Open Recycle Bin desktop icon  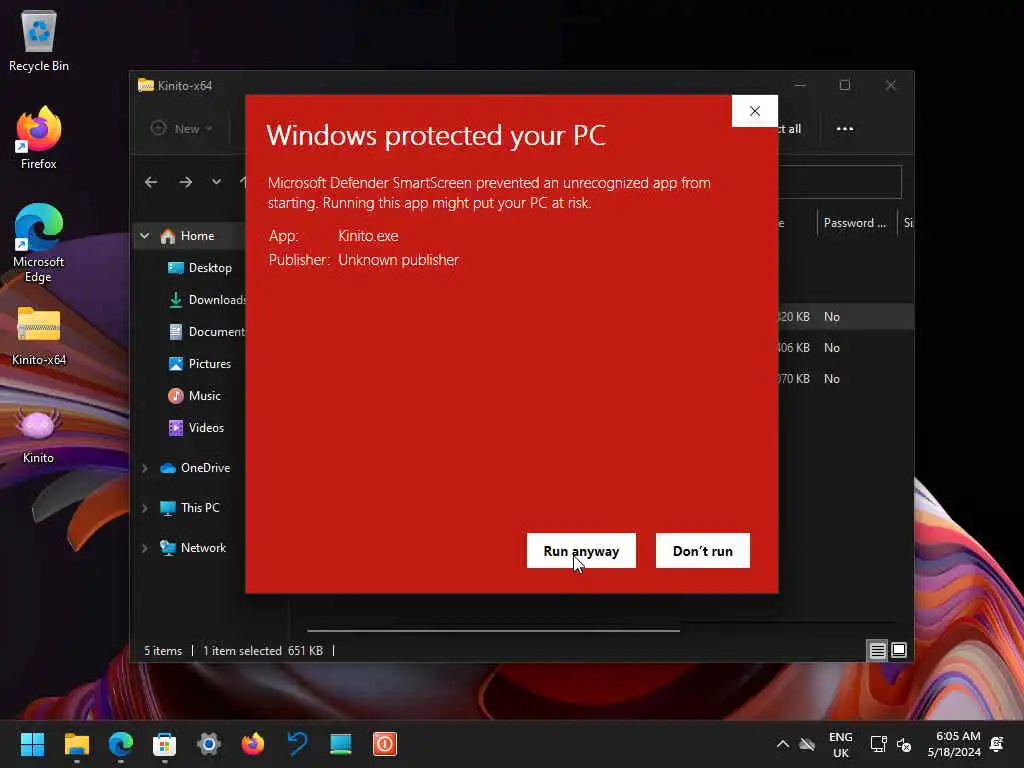[39, 40]
